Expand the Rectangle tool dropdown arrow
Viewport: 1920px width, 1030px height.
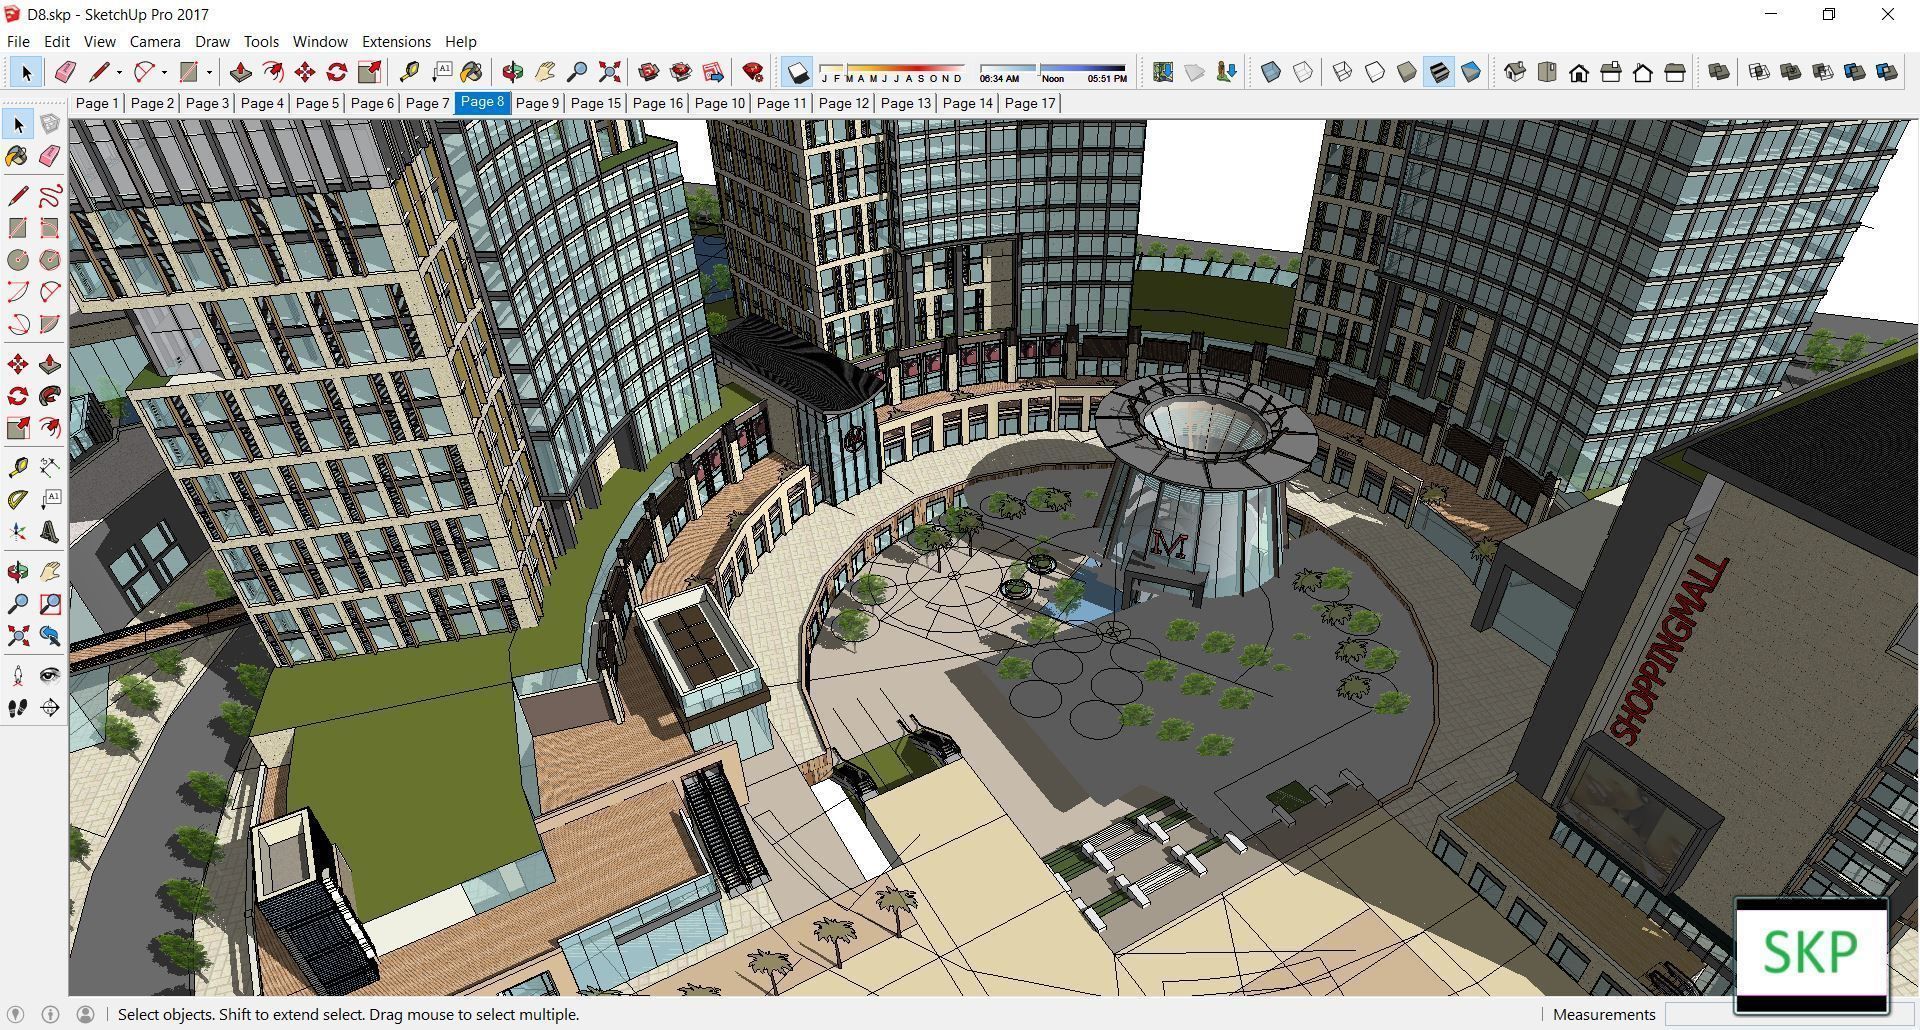tap(209, 72)
